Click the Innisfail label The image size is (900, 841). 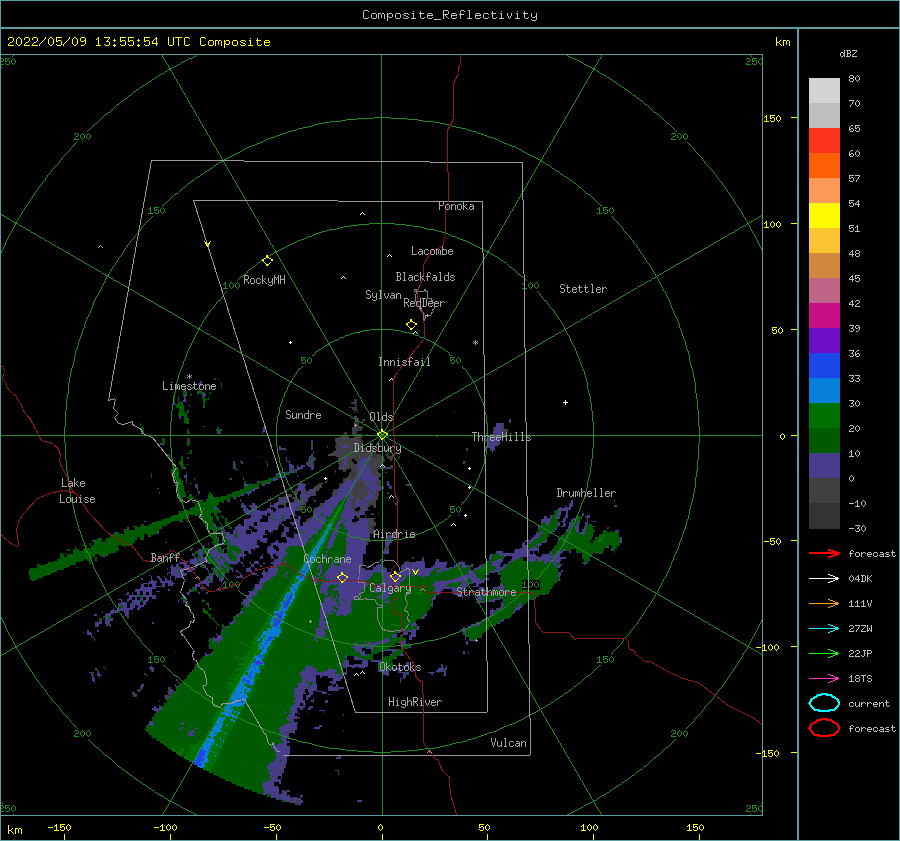tap(404, 362)
